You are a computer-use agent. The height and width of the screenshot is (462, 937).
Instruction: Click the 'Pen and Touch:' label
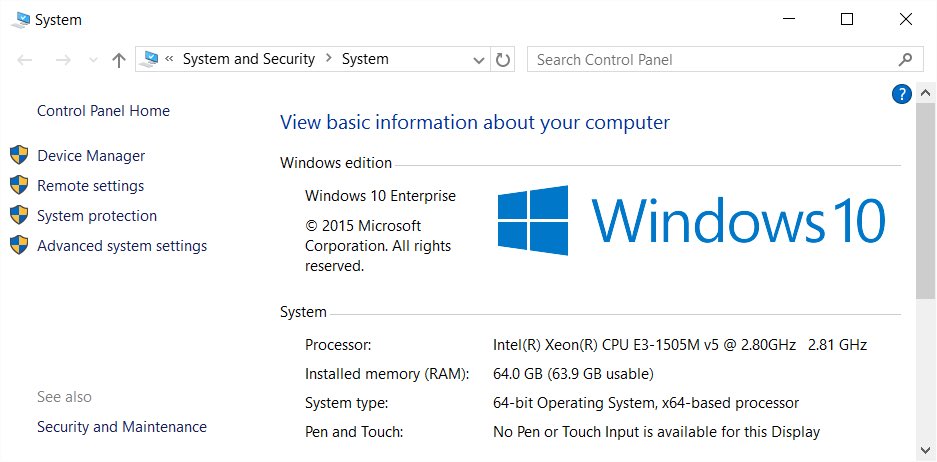pos(354,432)
